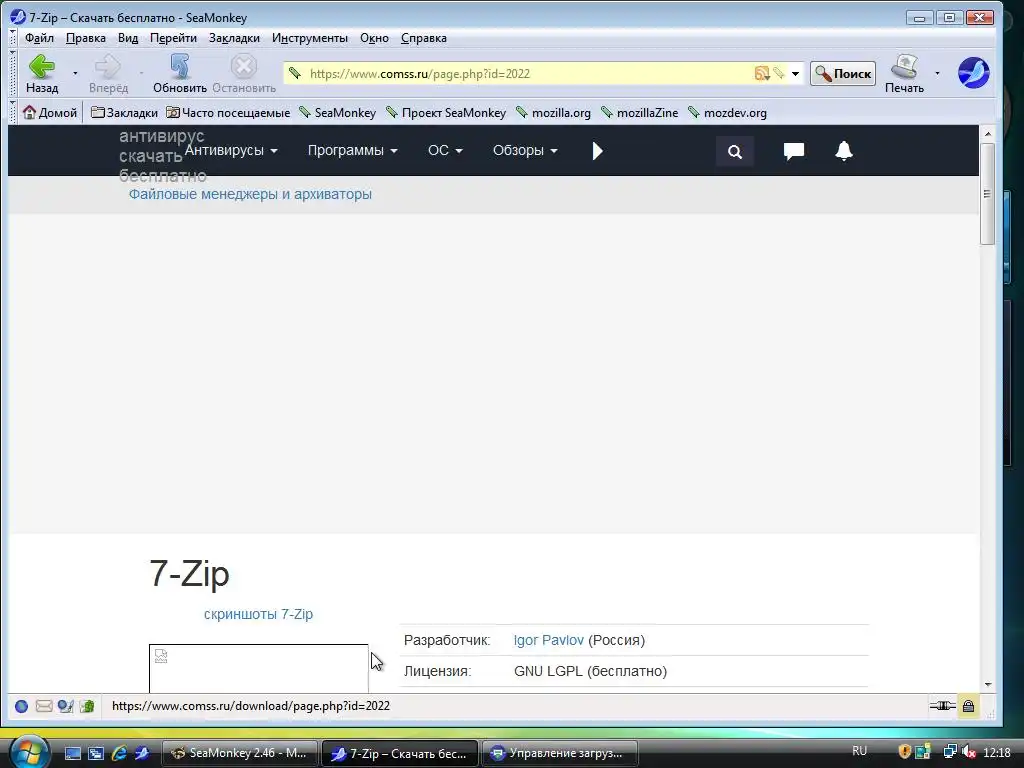Open the Печать options dropdown arrow

937,73
